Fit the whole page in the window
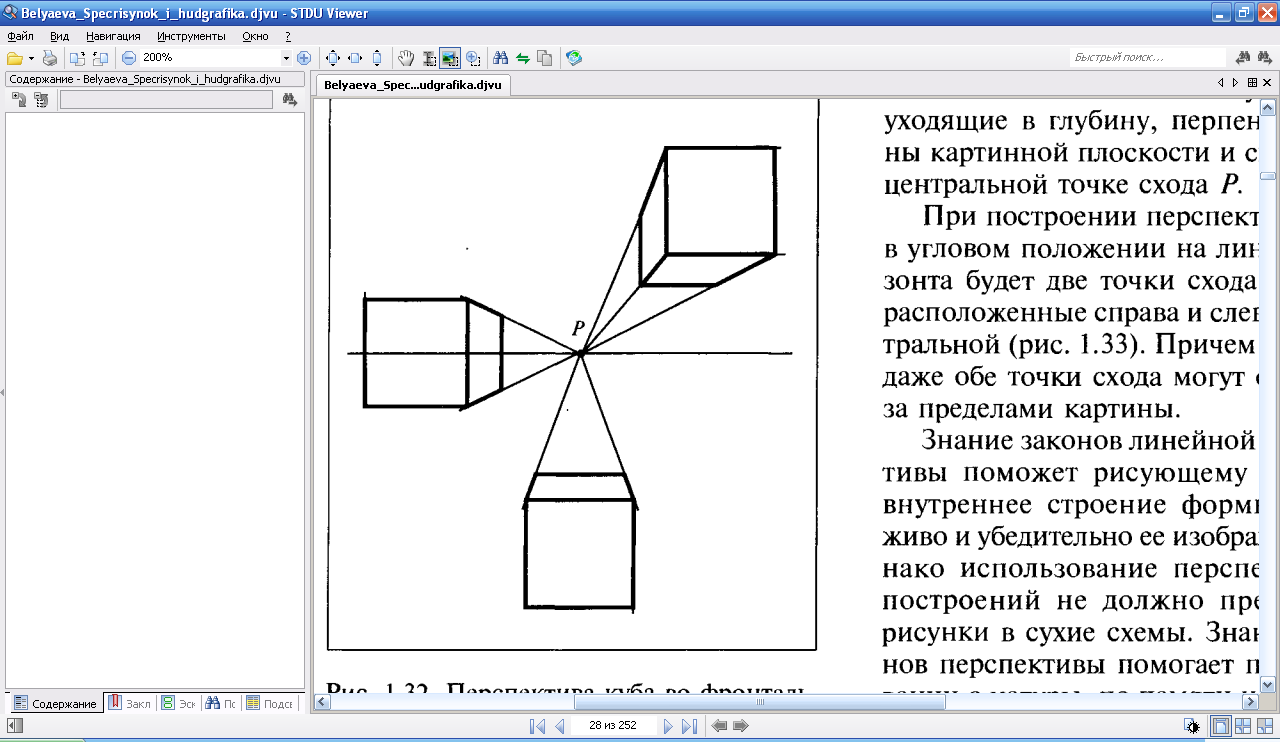 333,58
